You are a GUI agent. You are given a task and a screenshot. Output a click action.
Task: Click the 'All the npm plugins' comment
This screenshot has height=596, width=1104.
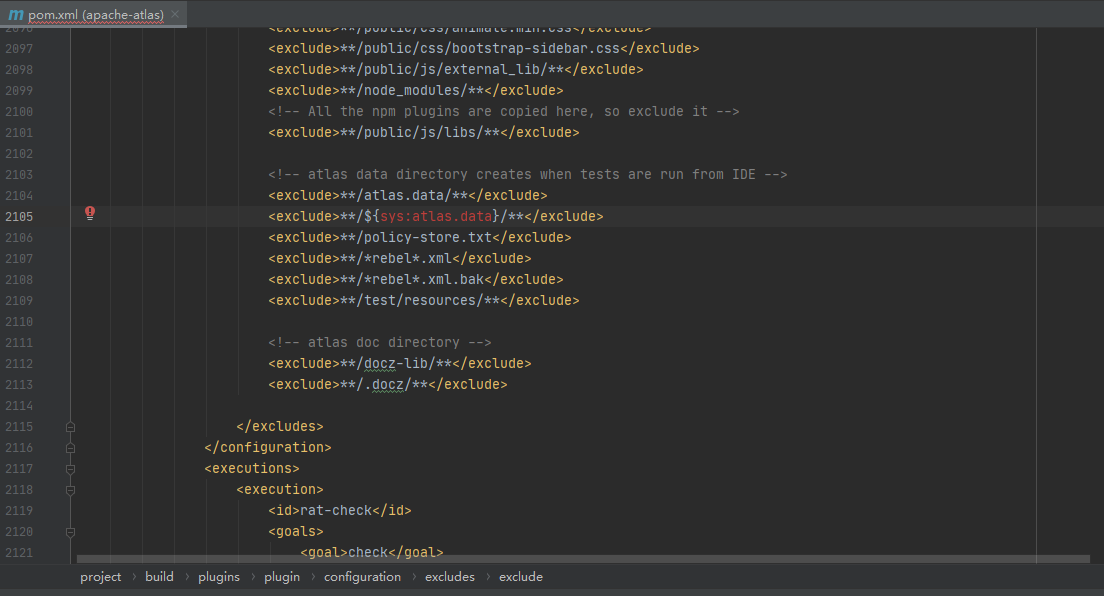coord(503,111)
